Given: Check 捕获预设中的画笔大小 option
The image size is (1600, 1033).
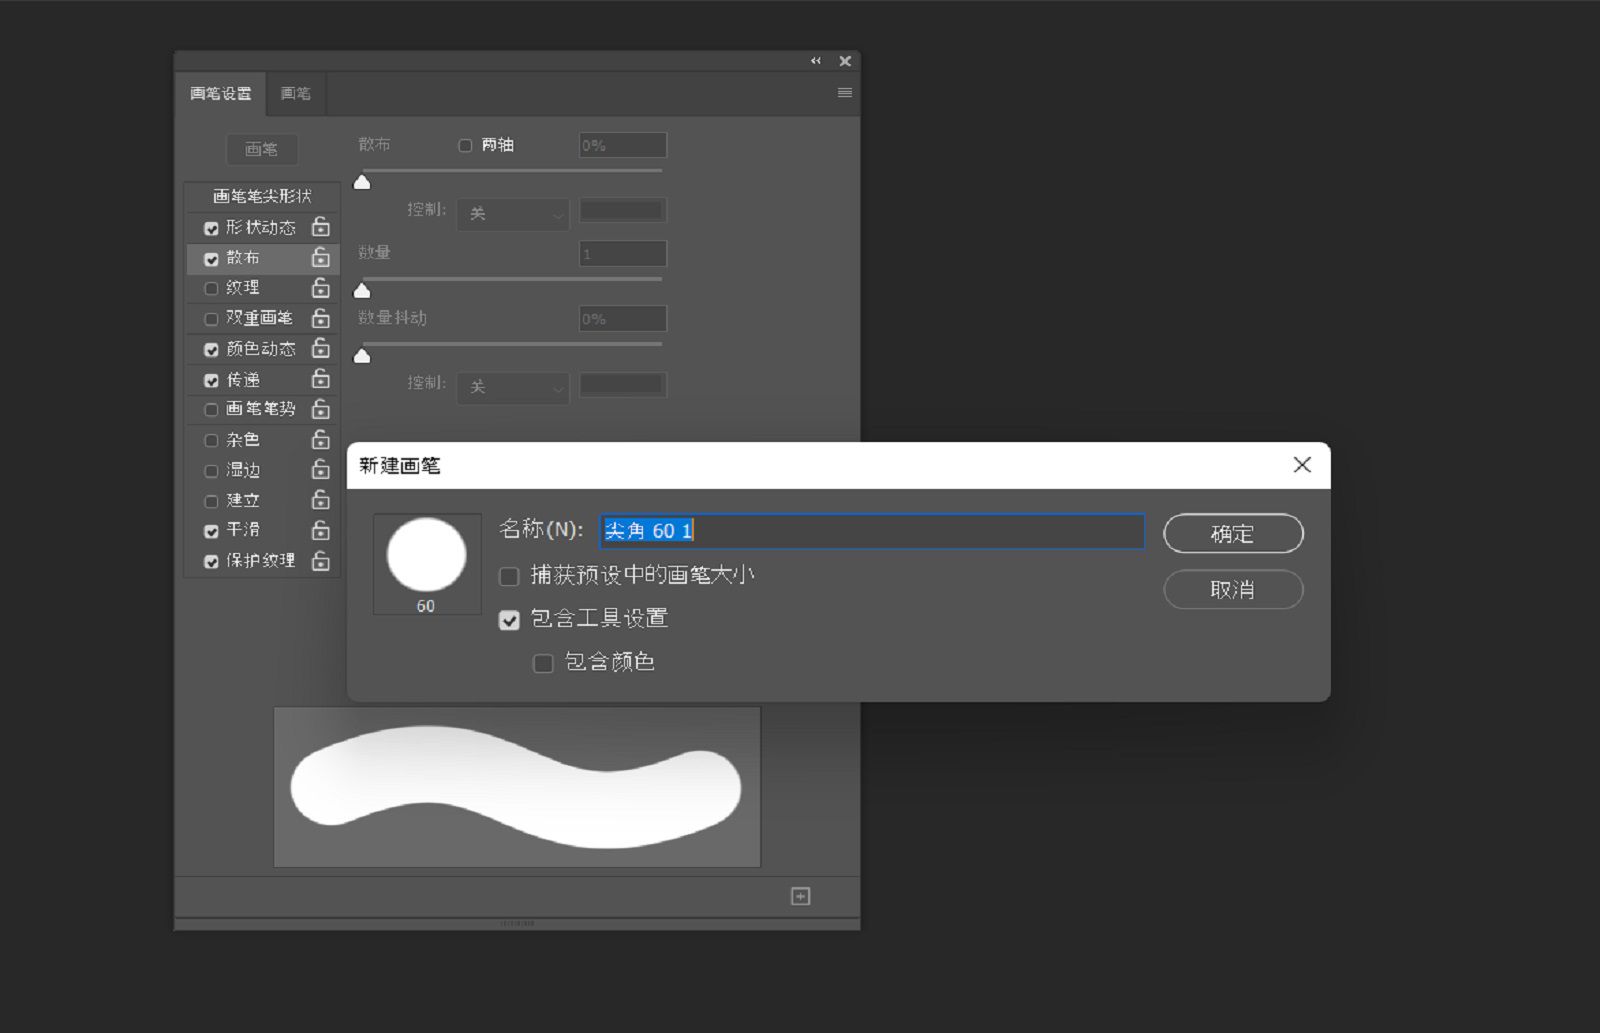Looking at the screenshot, I should [x=509, y=576].
